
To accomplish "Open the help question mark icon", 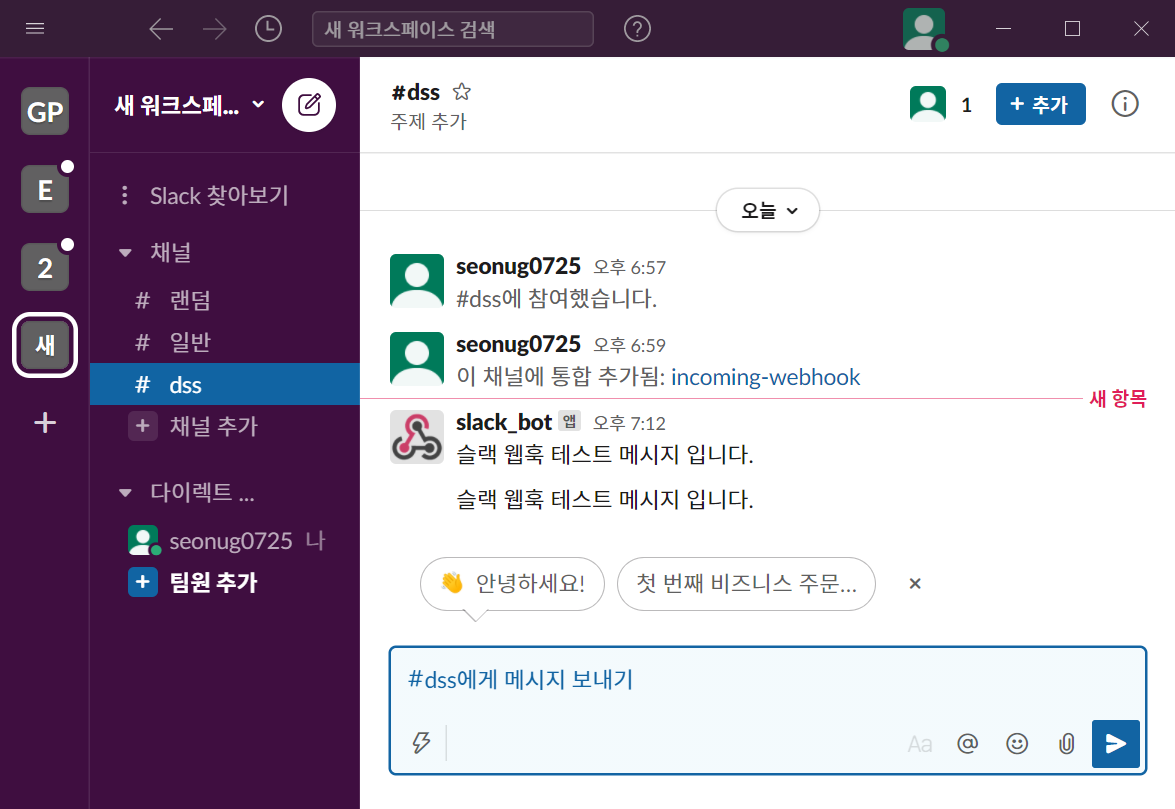I will coord(637,29).
